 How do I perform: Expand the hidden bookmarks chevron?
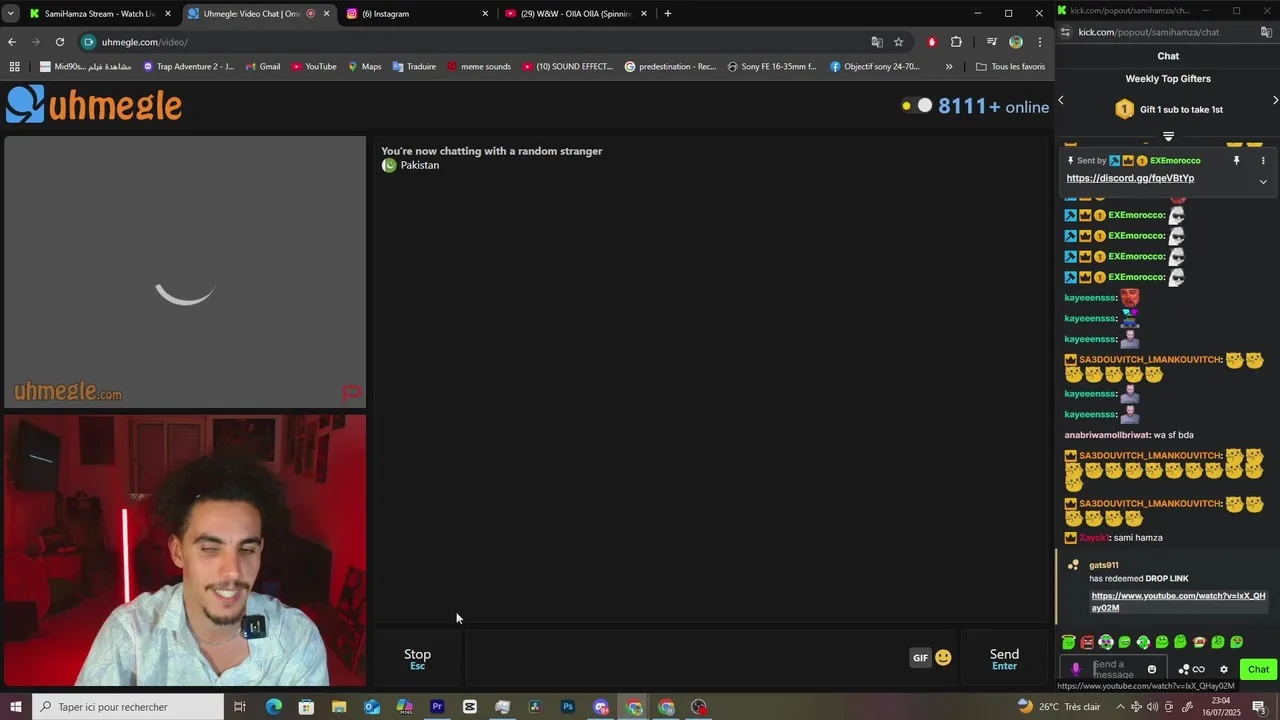click(x=949, y=67)
